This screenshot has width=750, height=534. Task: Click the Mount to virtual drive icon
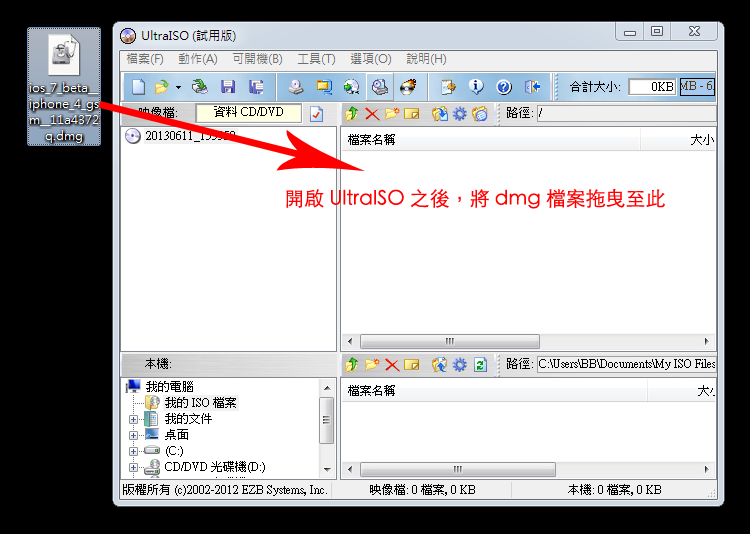[x=380, y=87]
